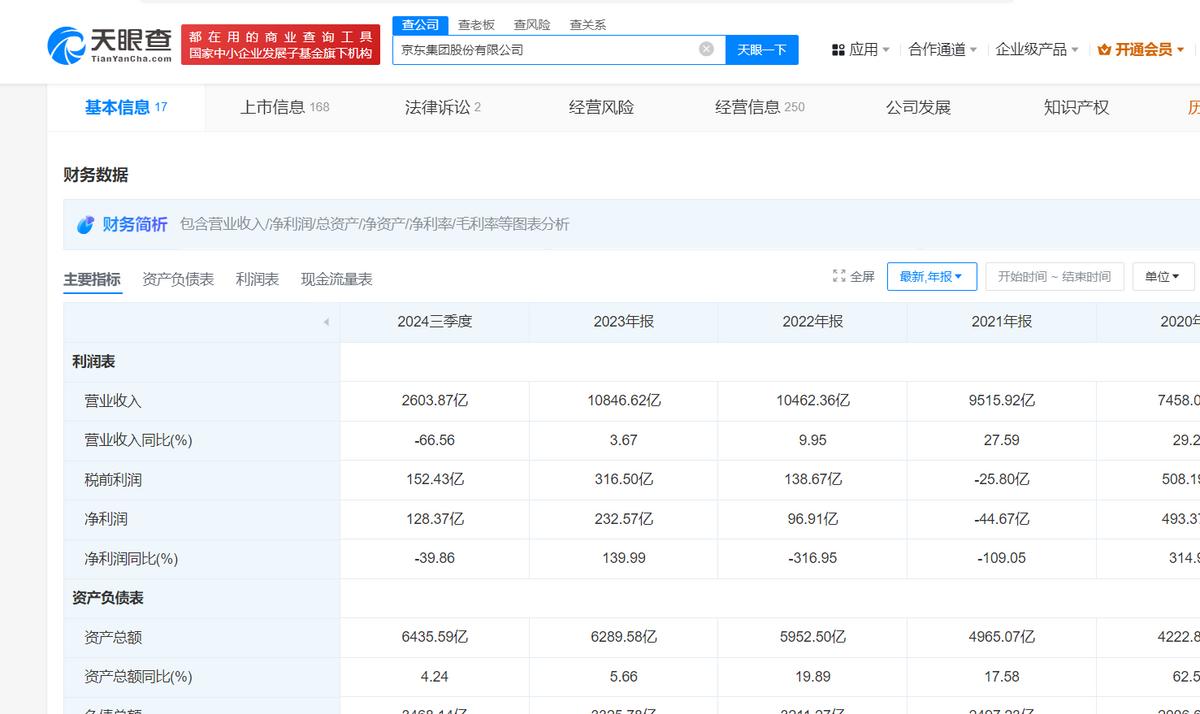Click the 应用 grid icon
The height and width of the screenshot is (714, 1200).
pos(837,49)
